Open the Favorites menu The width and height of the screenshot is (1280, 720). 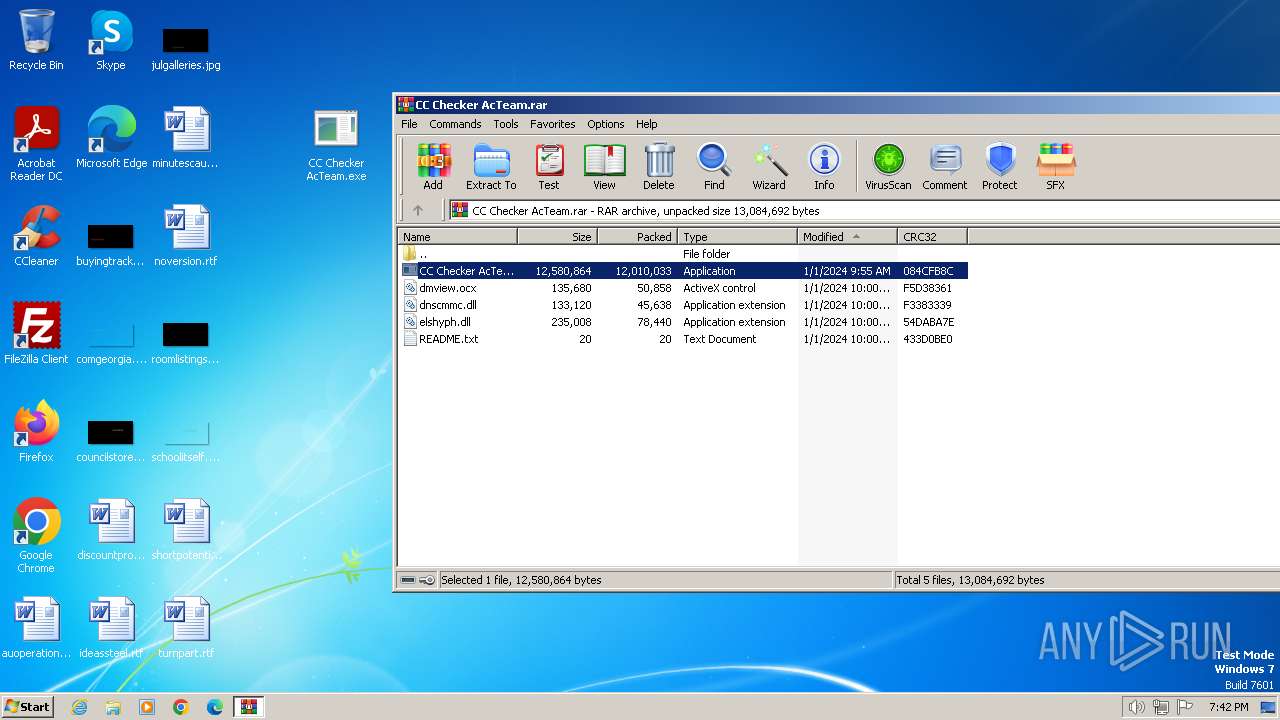553,124
